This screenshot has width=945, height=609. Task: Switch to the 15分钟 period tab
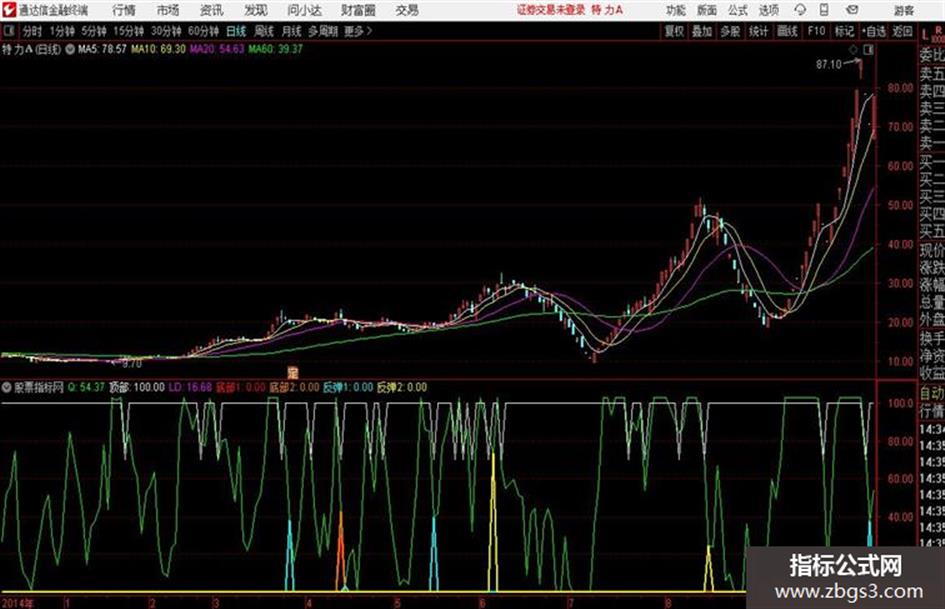128,31
